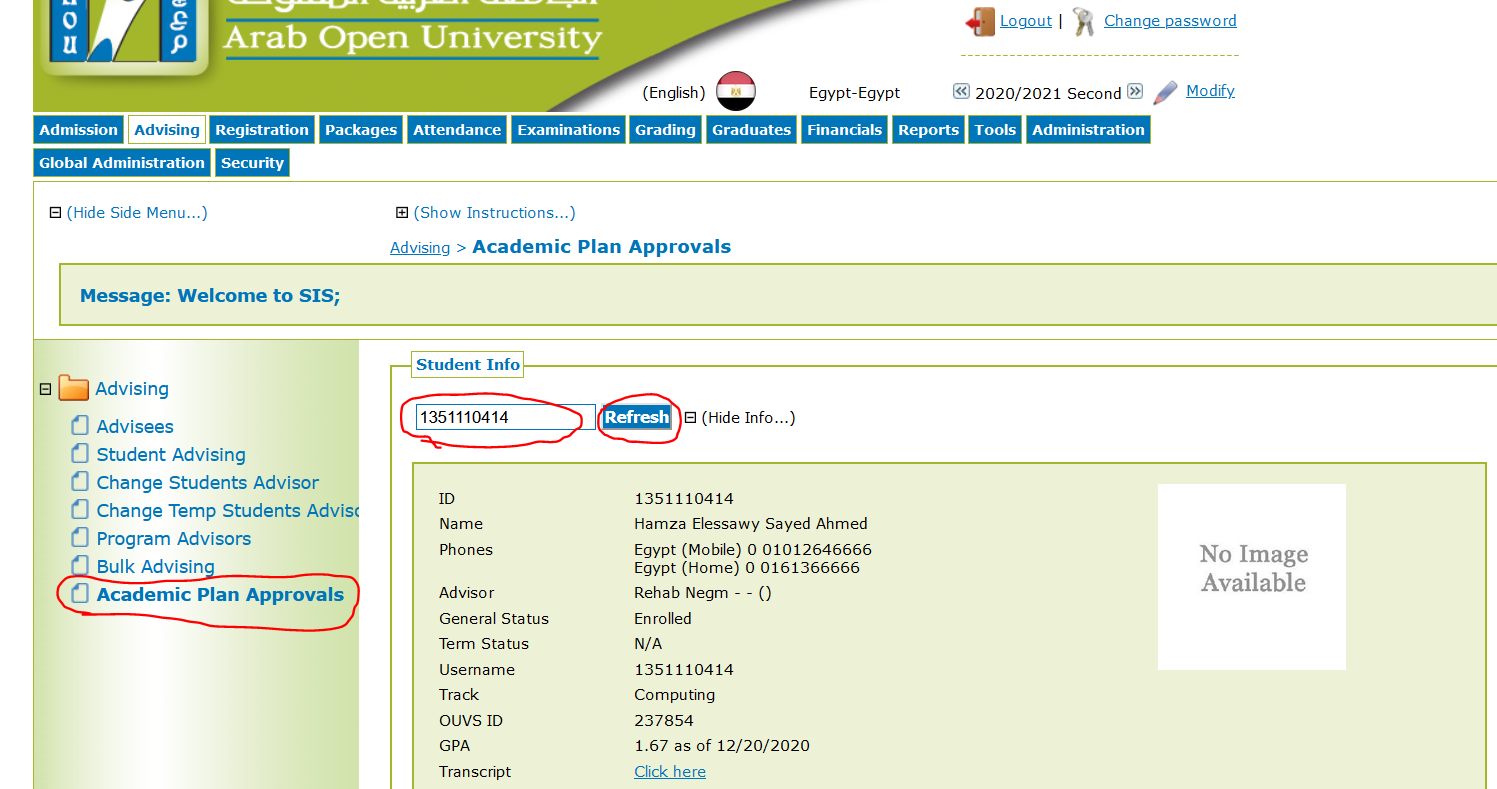Select Bulk Advising in the side menu
Viewport: 1497px width, 789px height.
point(156,567)
